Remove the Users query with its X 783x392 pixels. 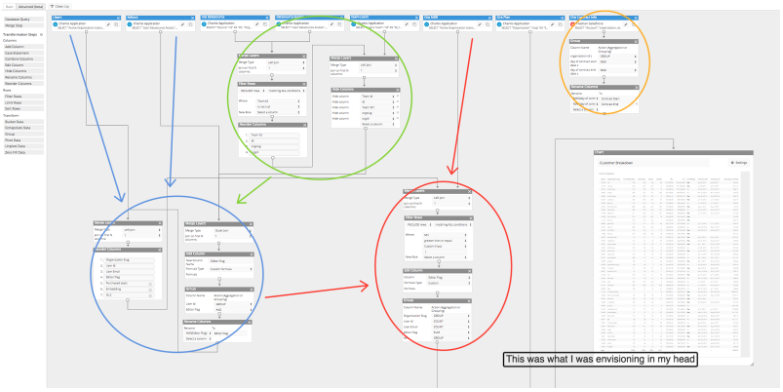click(x=119, y=17)
